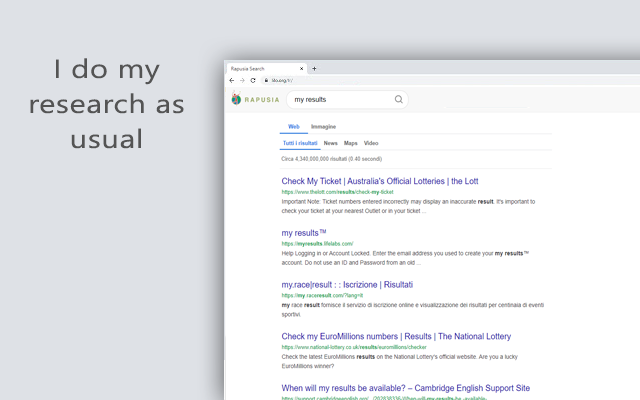Click the browser forward arrow
The image size is (640, 400).
tap(242, 80)
